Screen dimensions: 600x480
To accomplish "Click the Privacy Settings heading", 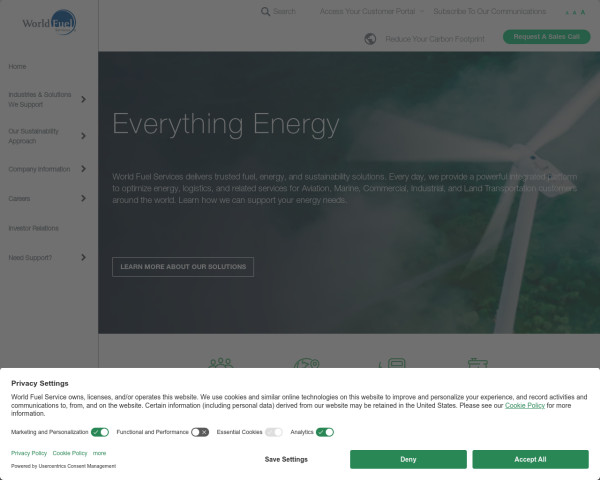I will tap(40, 383).
